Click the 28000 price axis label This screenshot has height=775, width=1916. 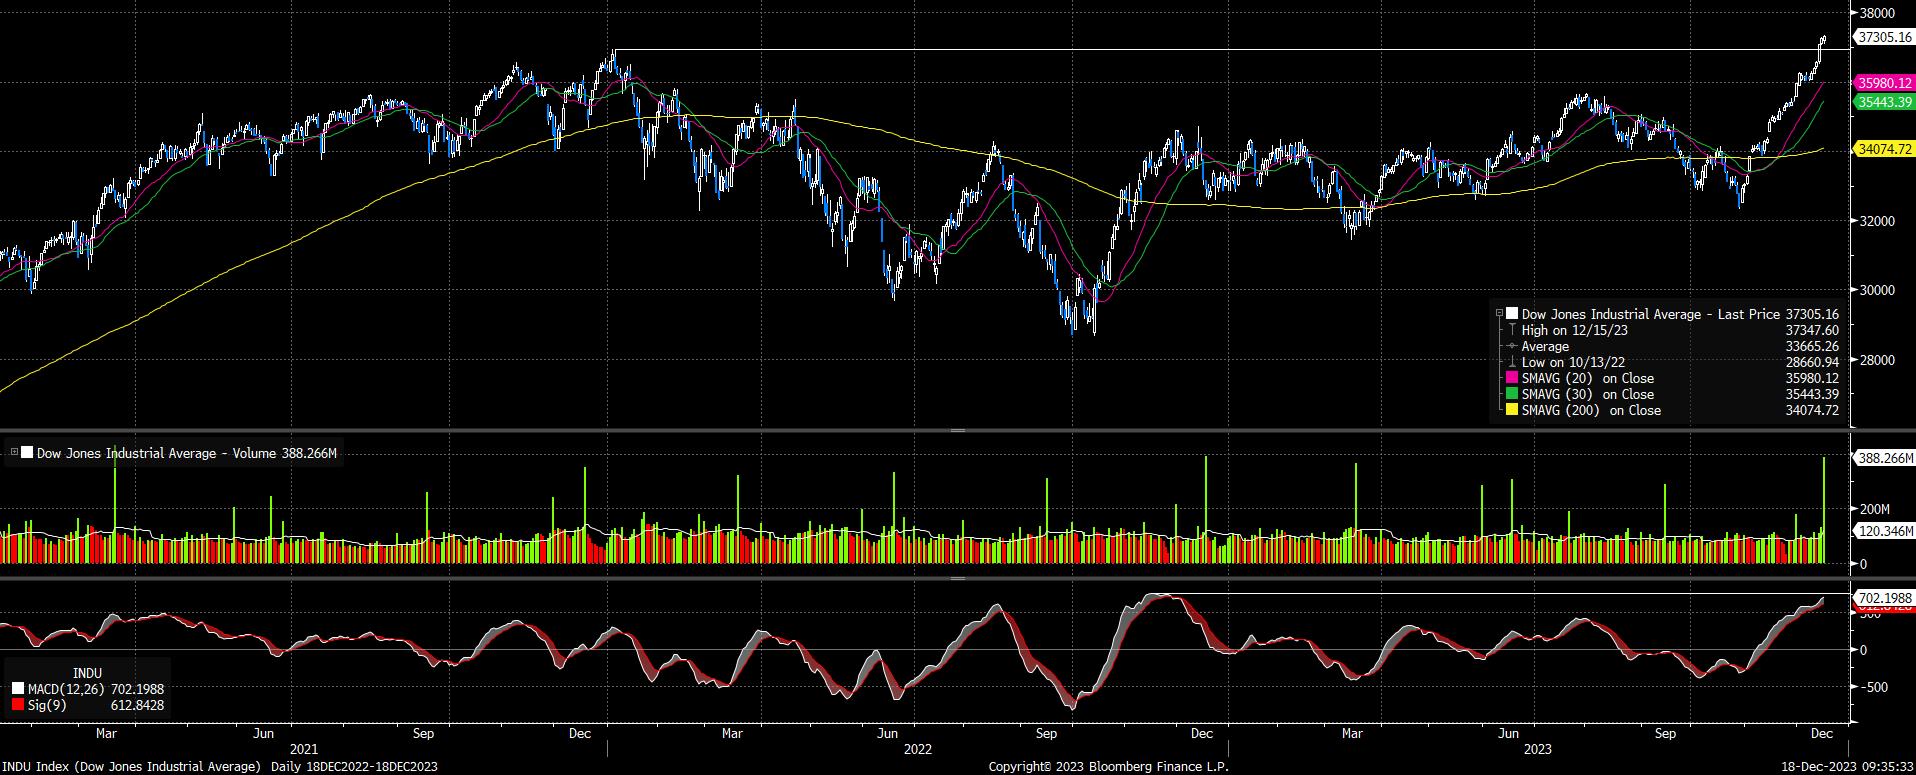[1878, 360]
